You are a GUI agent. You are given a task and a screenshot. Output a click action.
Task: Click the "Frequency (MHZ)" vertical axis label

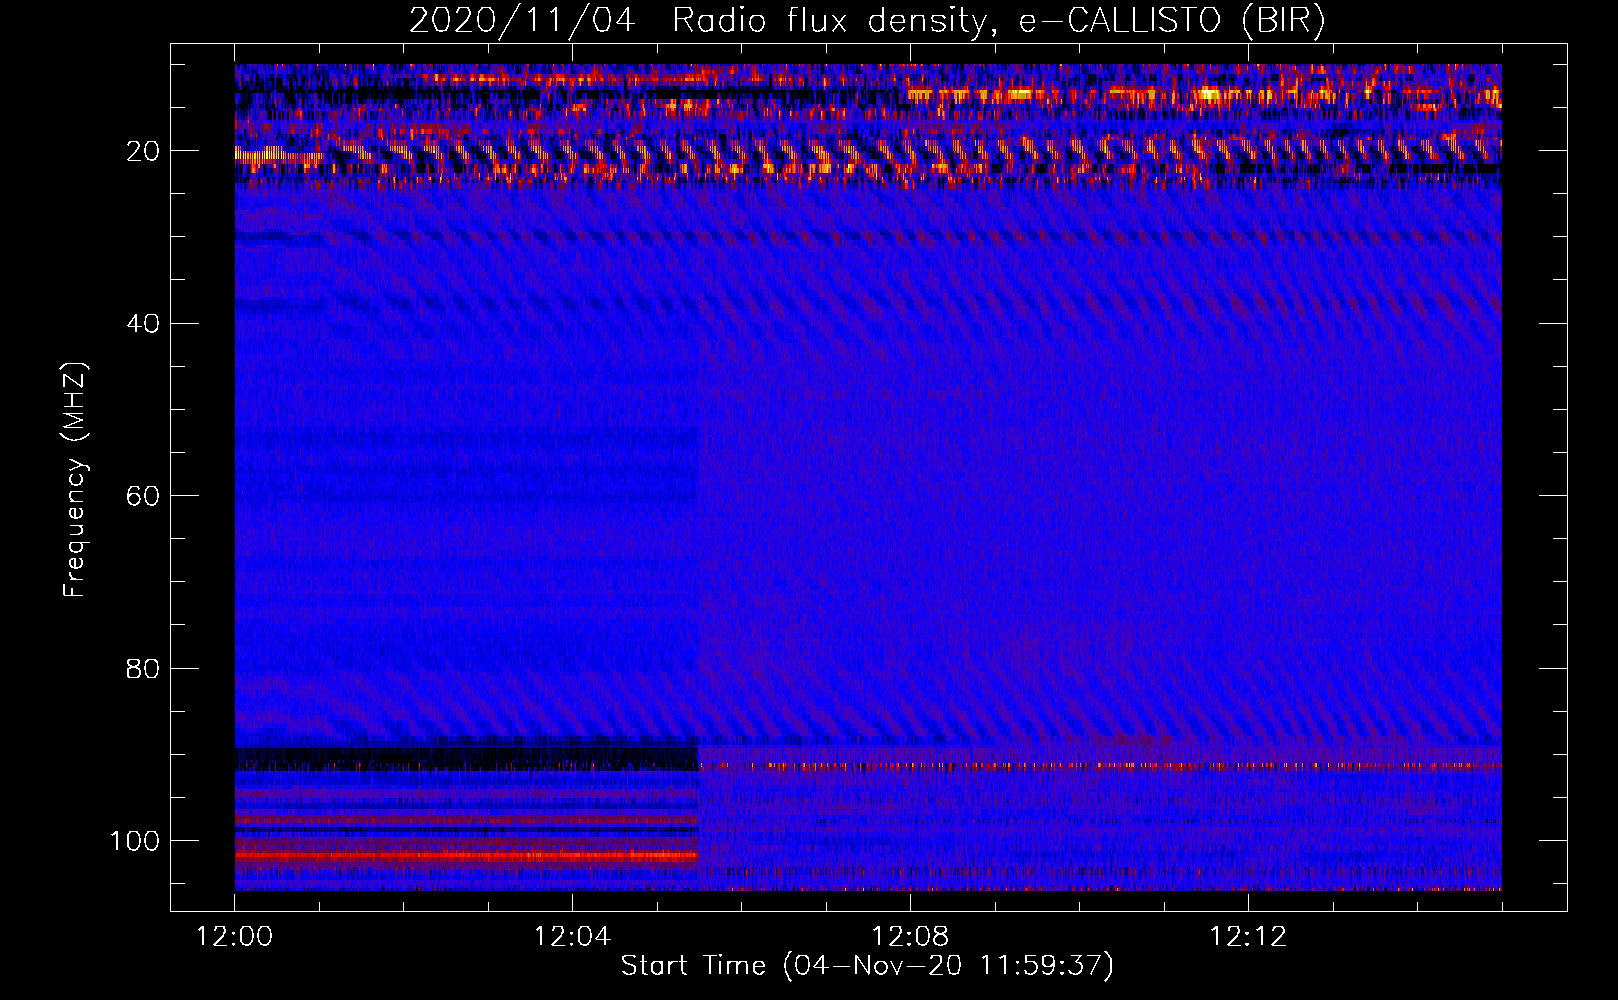pos(75,480)
